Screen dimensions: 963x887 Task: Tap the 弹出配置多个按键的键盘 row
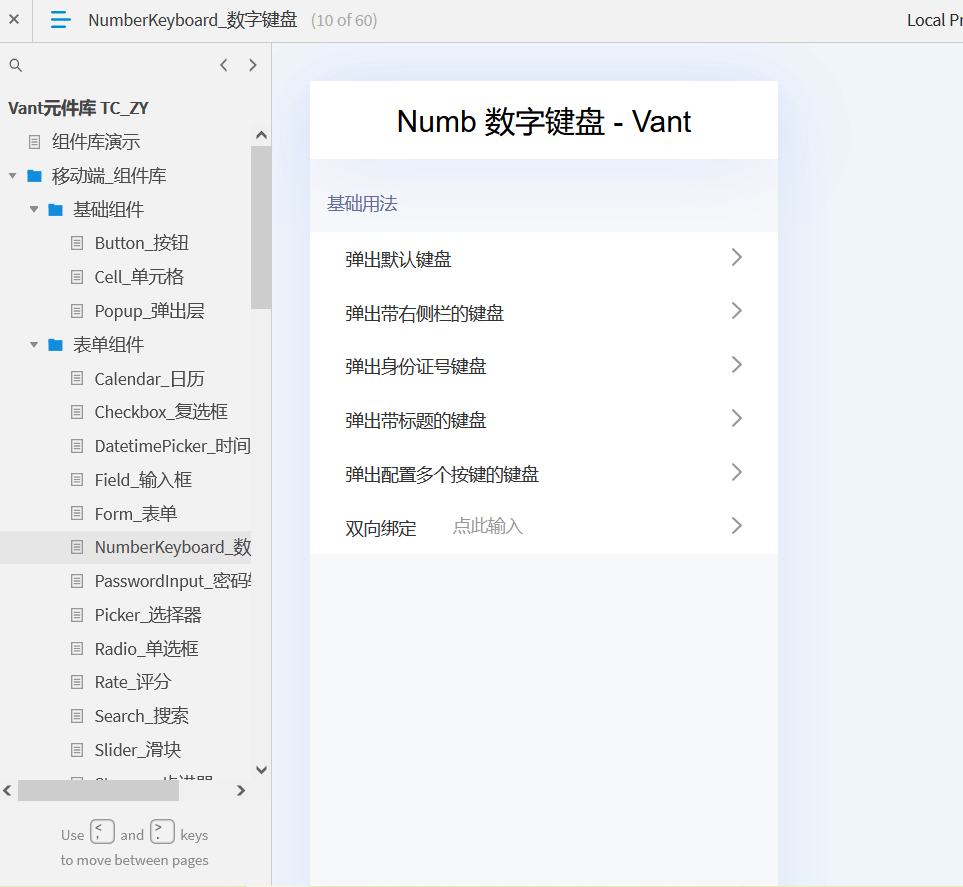(544, 474)
